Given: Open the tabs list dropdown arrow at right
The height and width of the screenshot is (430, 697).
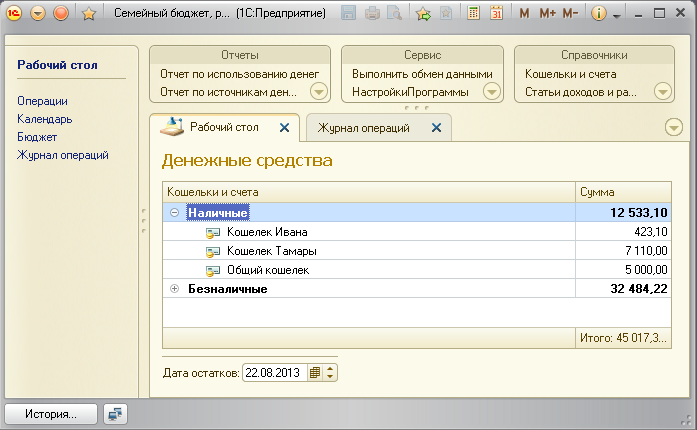Looking at the screenshot, I should [674, 128].
